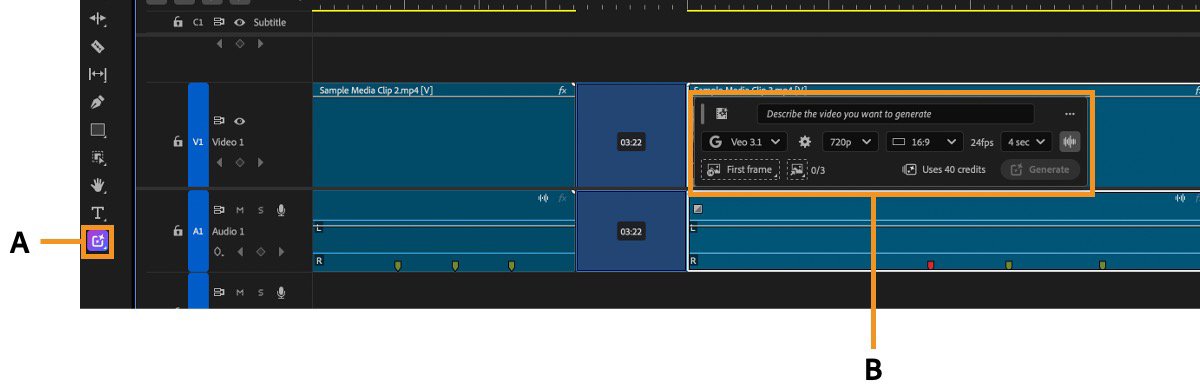This screenshot has width=1200, height=388.
Task: Hide Video 1 track output with eye
Action: 240,121
